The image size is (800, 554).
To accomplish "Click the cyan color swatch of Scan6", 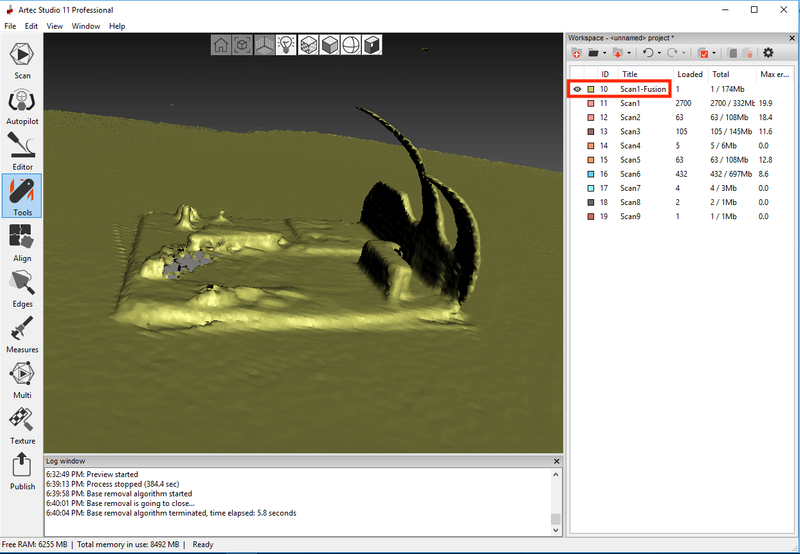I will (591, 173).
